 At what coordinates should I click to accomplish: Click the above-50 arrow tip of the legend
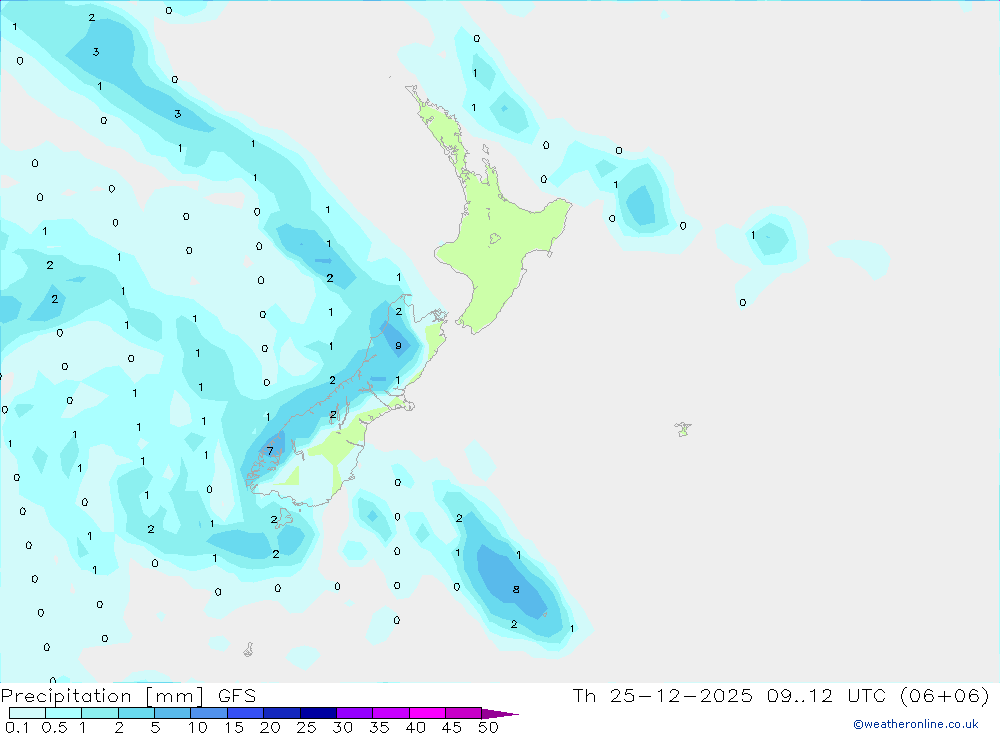(501, 713)
